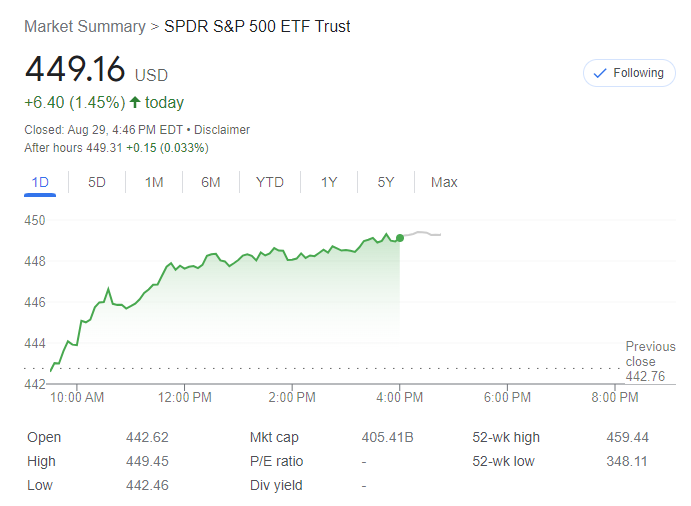Screen dimensions: 691x506
Task: Select the 1D time range tab
Action: tap(40, 182)
